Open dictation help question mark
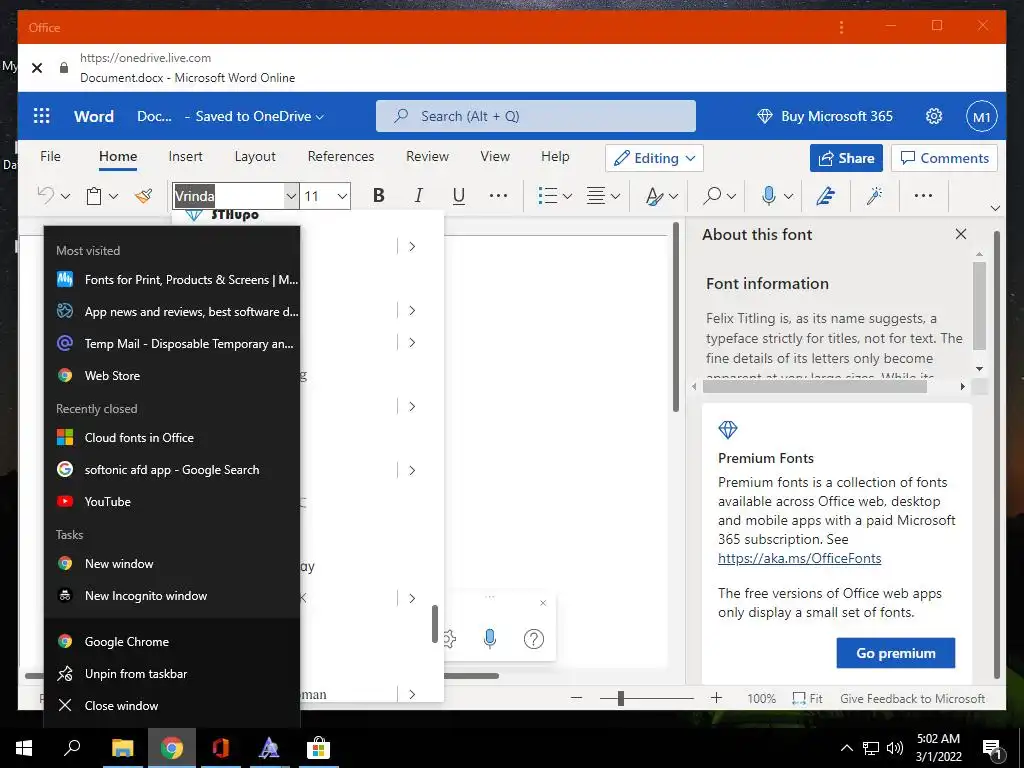This screenshot has width=1024, height=768. click(x=534, y=638)
